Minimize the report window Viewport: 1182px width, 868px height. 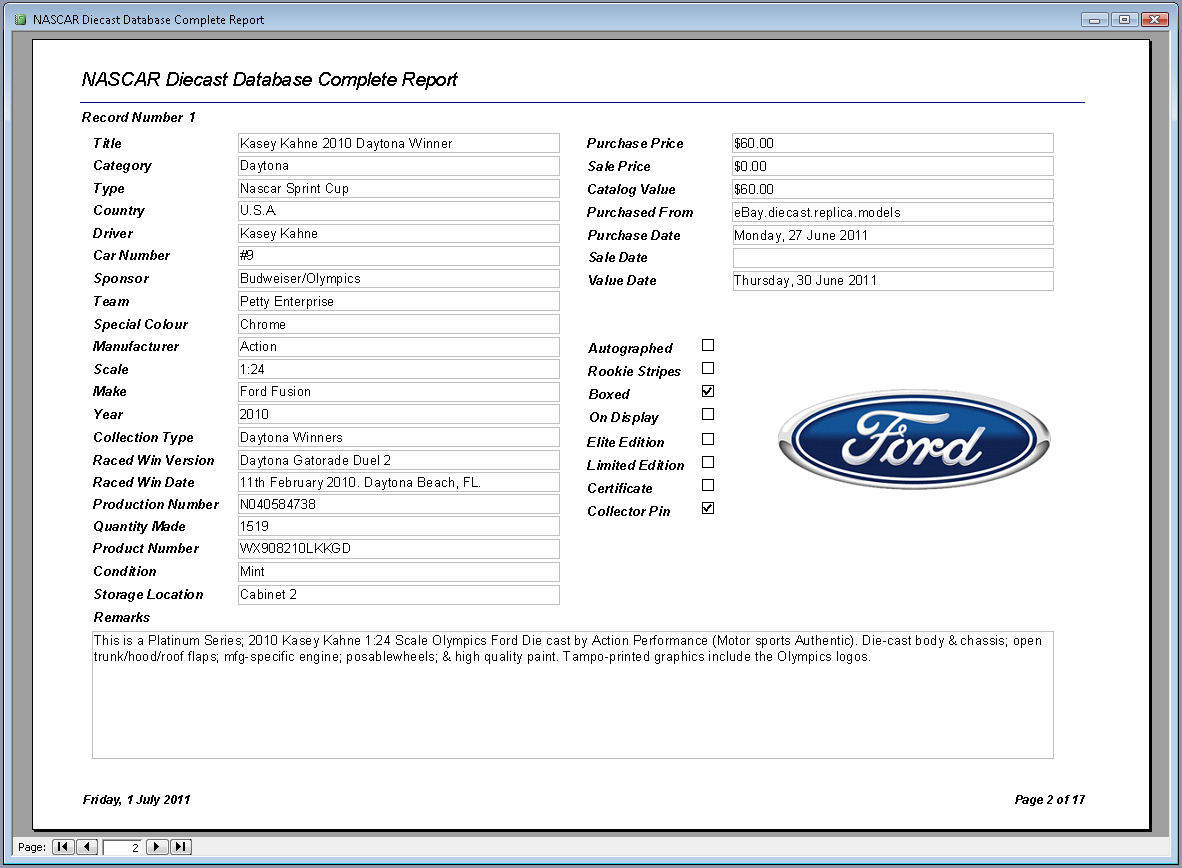pos(1095,20)
